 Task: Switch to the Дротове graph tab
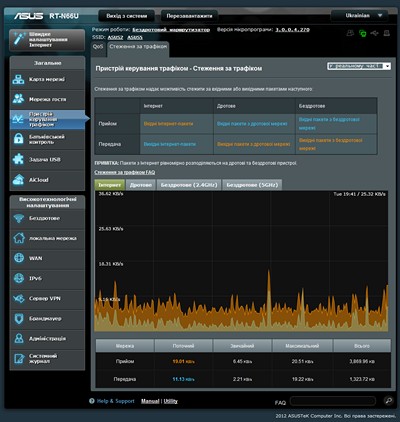[x=140, y=185]
